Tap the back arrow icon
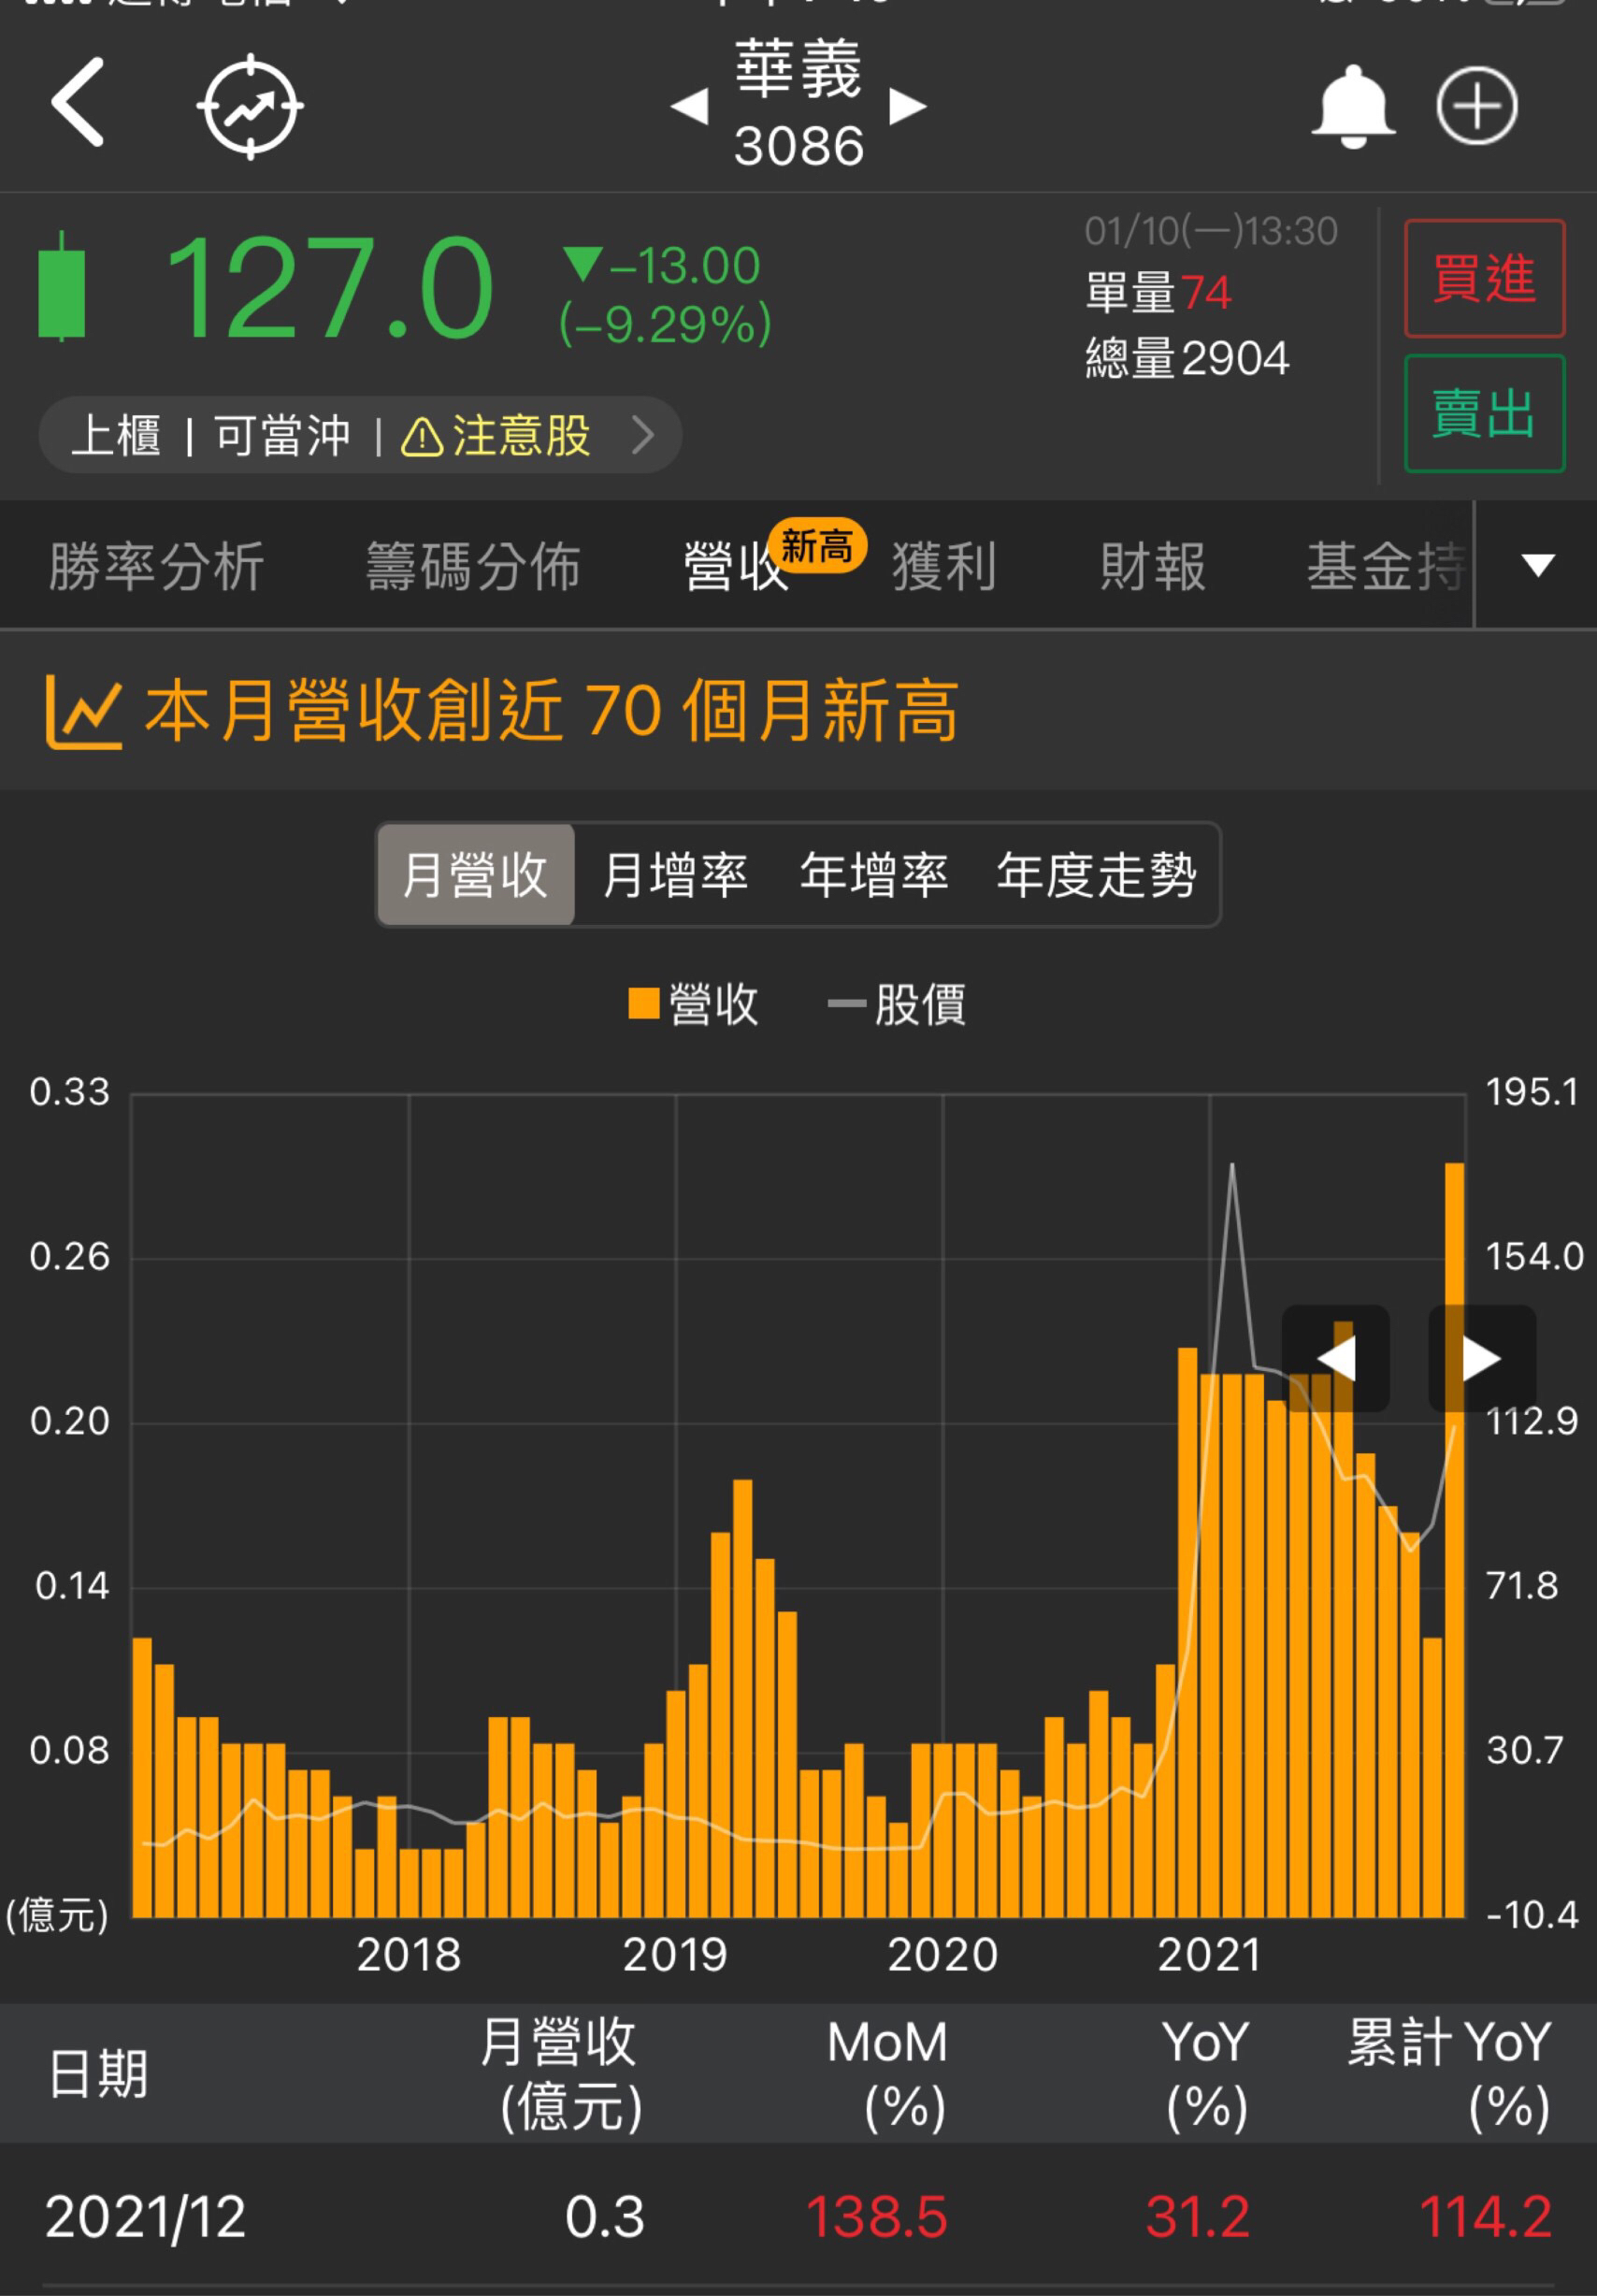Screen dimensions: 1597x2296 tap(77, 103)
